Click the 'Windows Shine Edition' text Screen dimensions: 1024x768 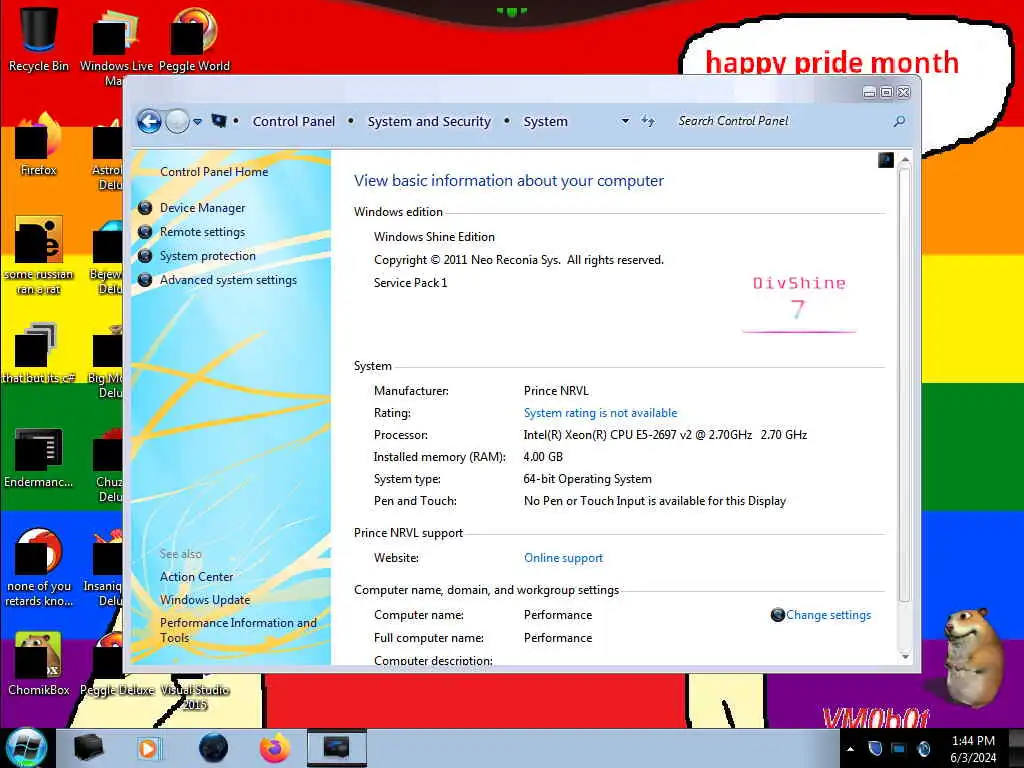[434, 237]
